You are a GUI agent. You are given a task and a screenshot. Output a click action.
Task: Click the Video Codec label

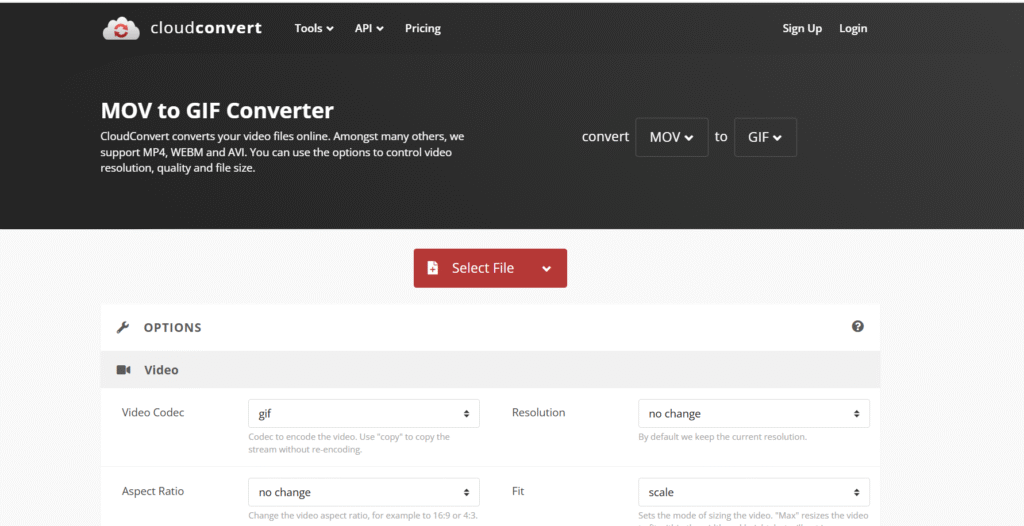click(153, 412)
